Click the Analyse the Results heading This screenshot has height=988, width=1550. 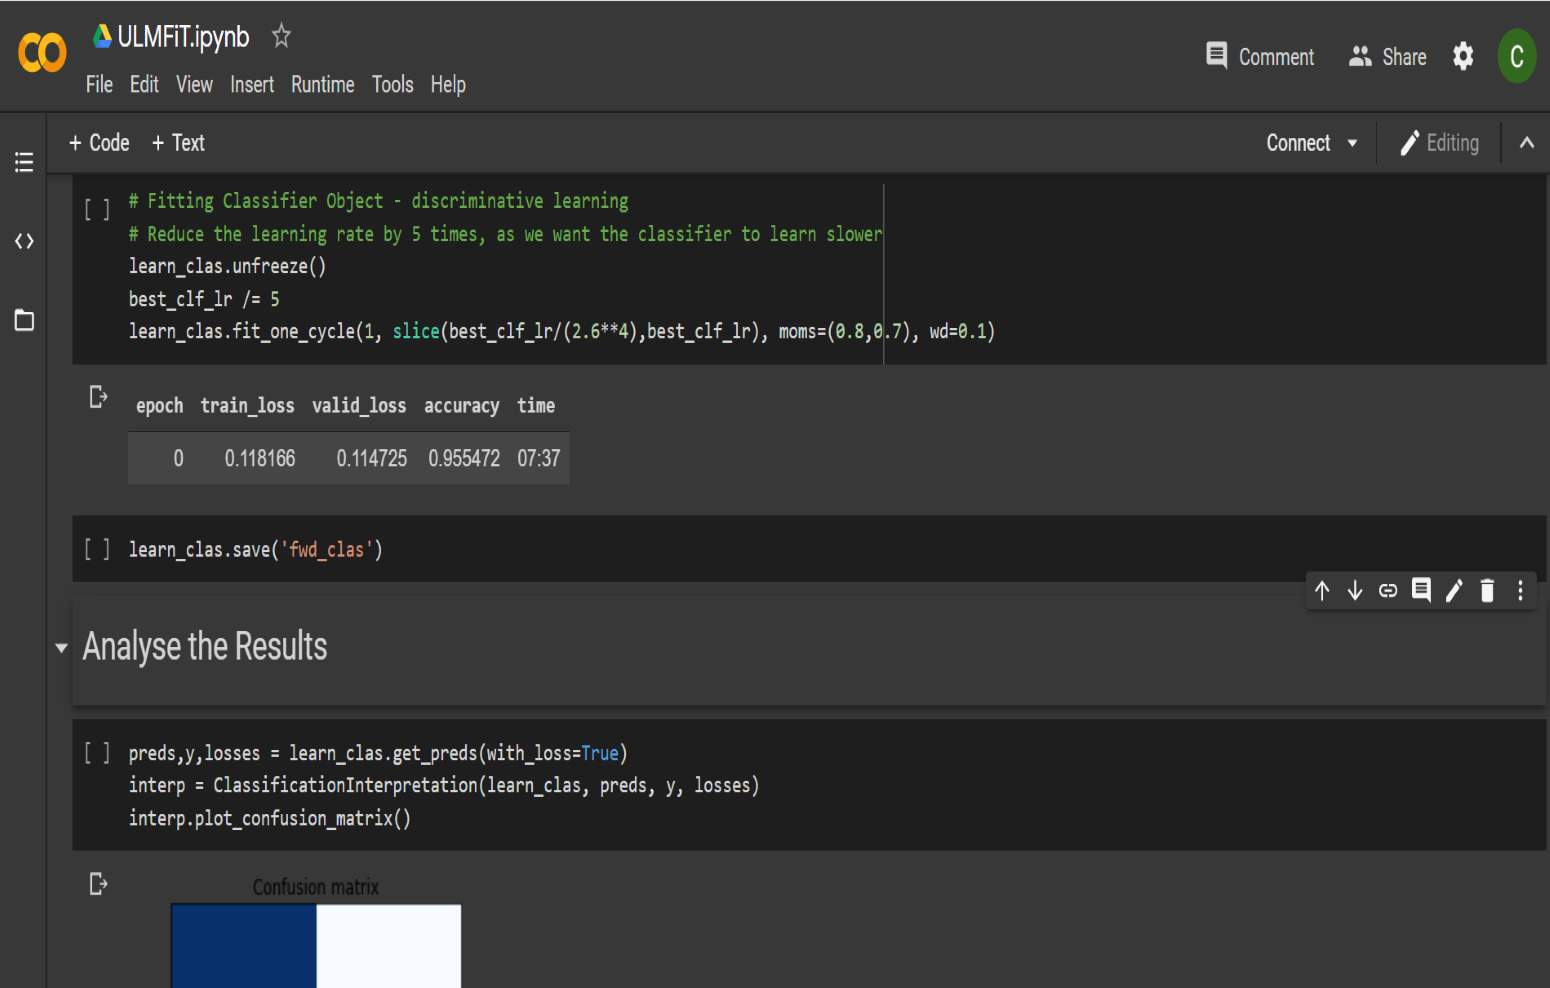(205, 647)
